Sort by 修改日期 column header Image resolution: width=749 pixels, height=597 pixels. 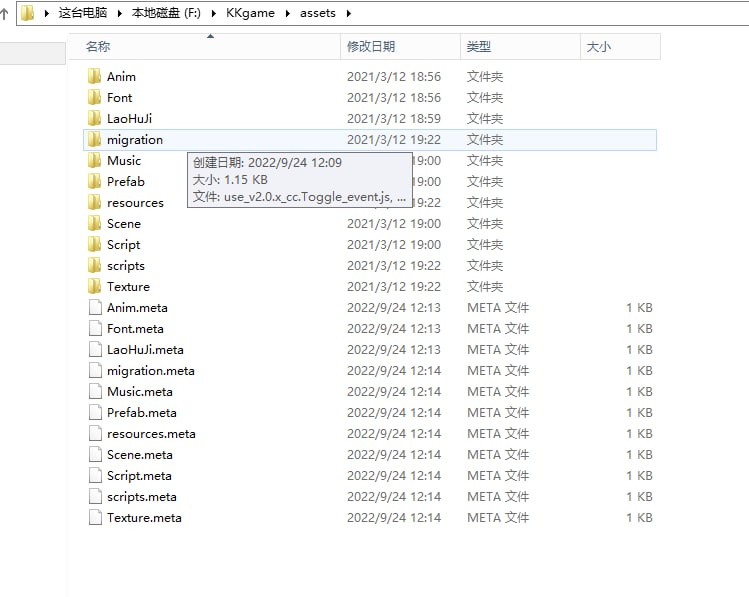coord(371,47)
